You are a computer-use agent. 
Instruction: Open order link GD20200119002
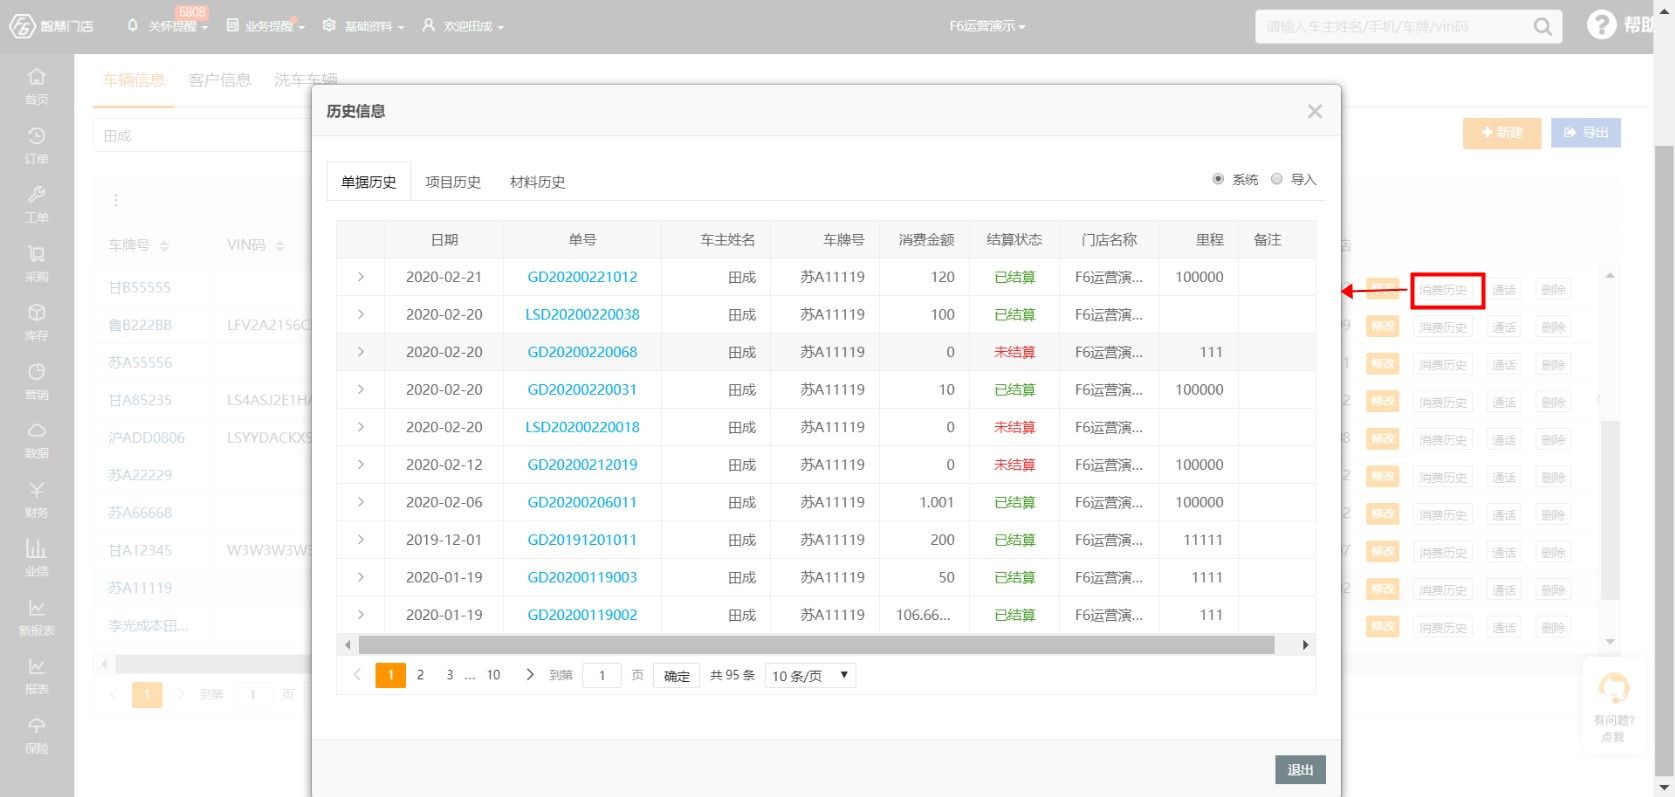pos(582,615)
